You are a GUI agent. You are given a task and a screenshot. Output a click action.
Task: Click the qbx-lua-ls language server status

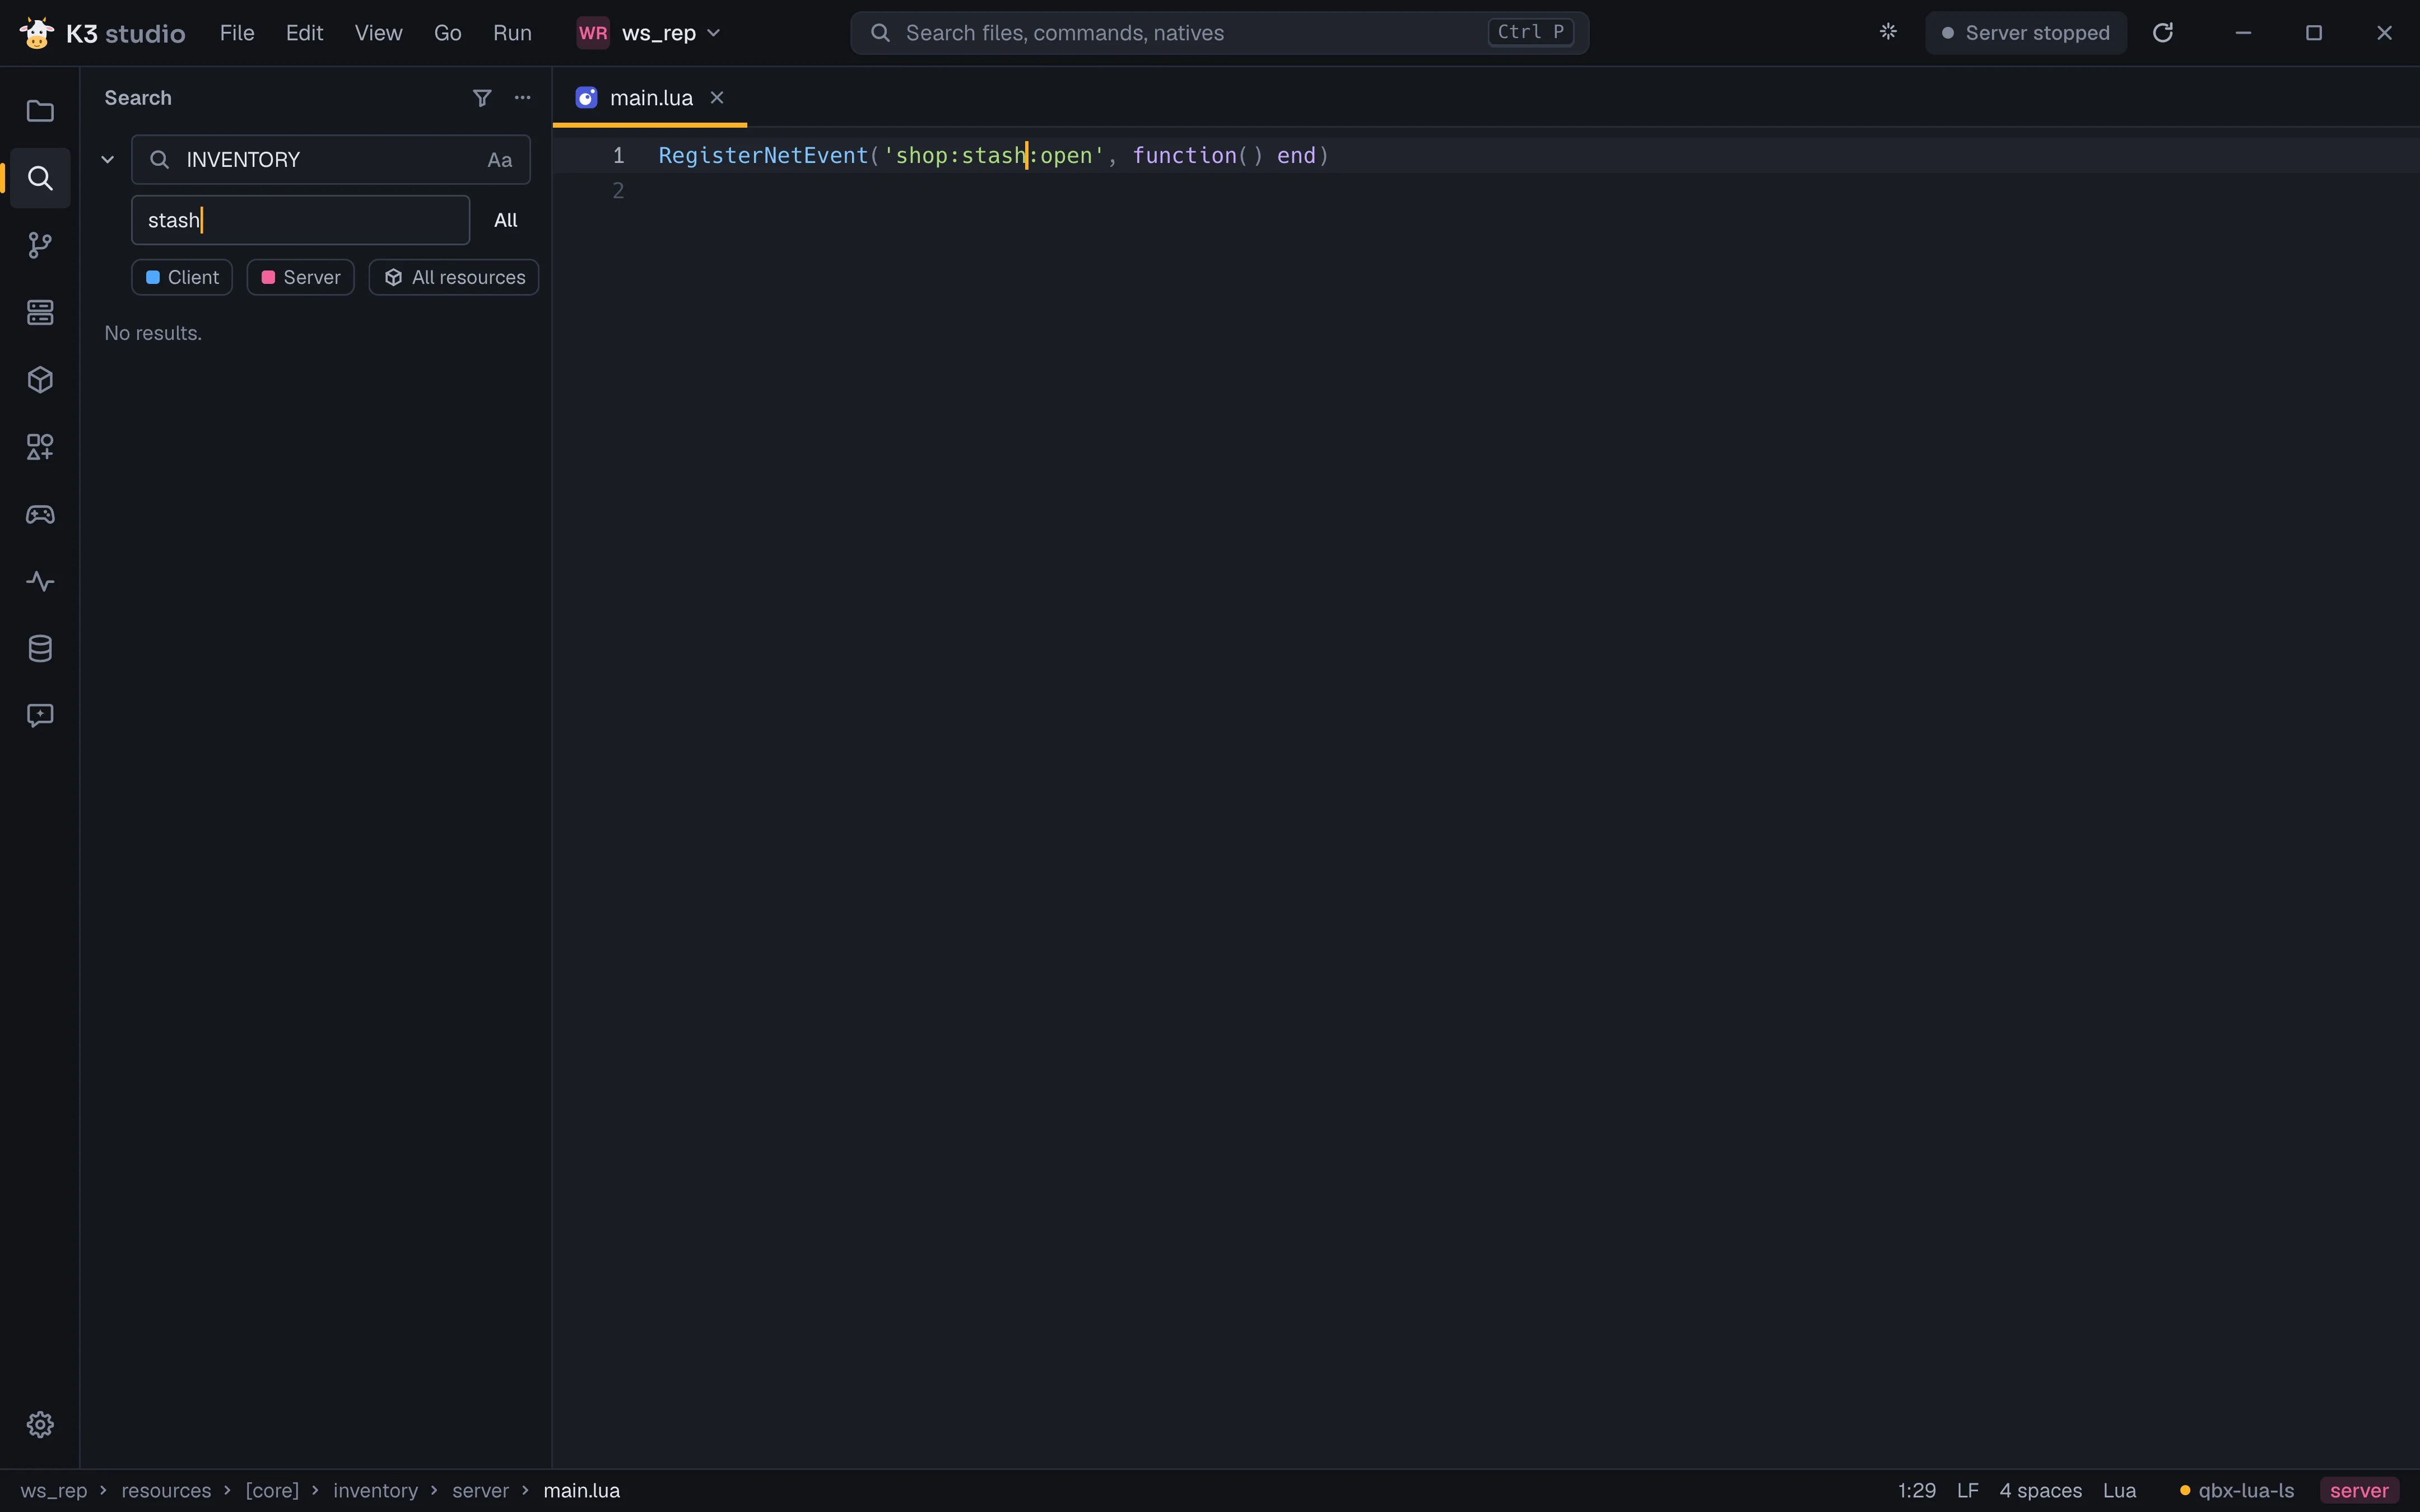(2237, 1490)
